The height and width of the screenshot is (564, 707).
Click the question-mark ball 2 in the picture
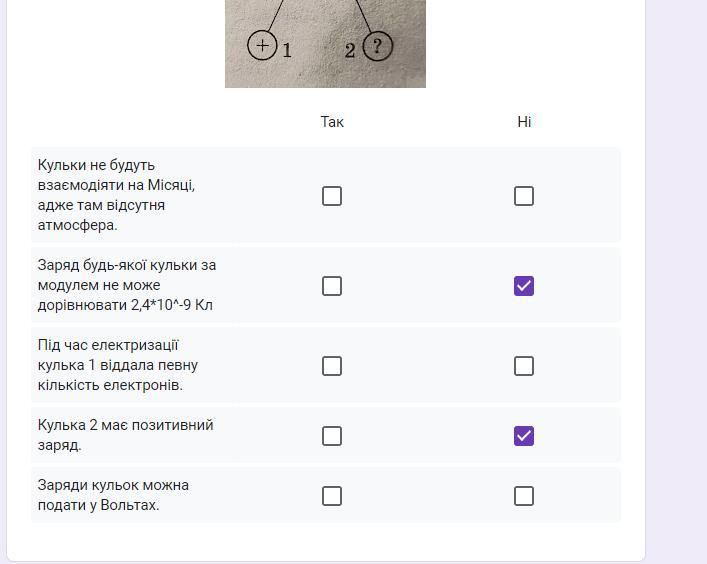tap(377, 46)
